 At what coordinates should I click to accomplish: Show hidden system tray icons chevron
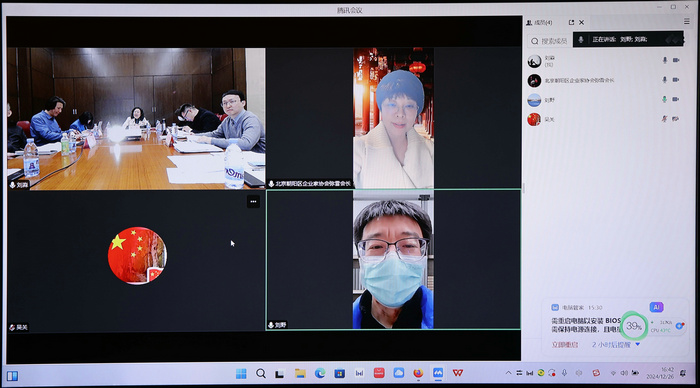pos(508,373)
